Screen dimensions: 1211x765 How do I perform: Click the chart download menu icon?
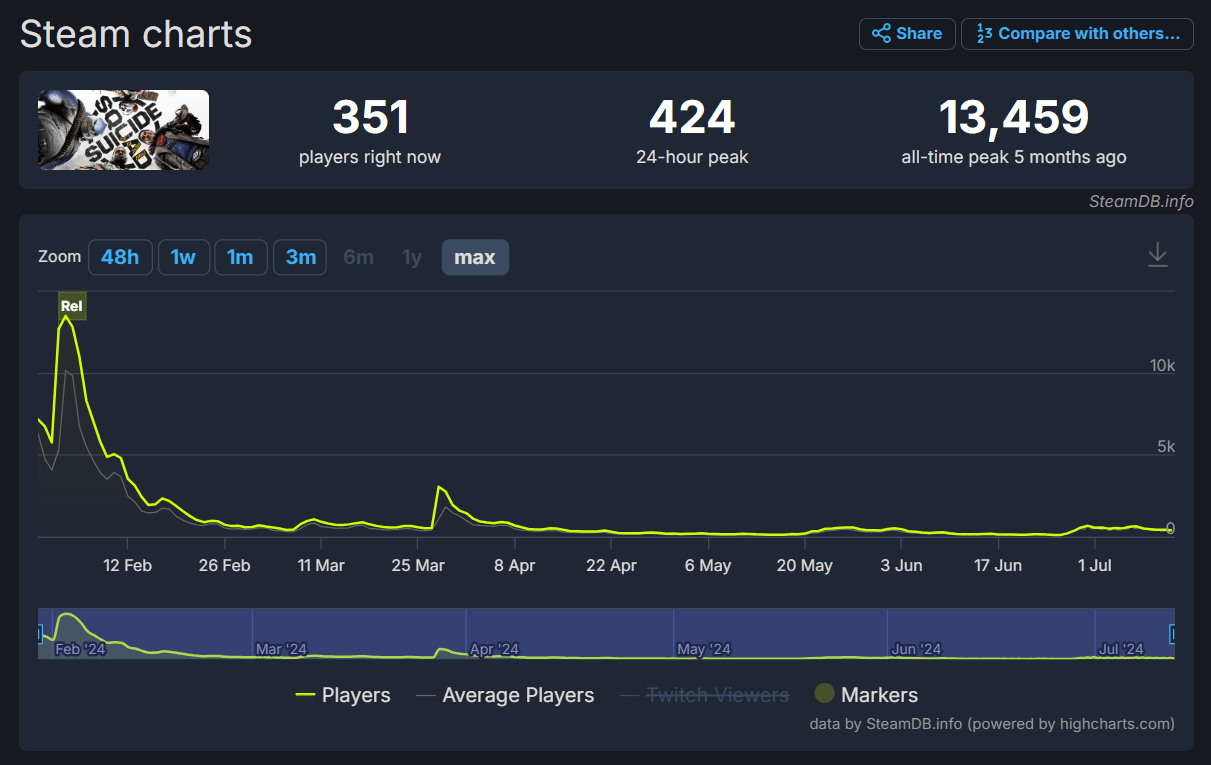pyautogui.click(x=1157, y=255)
